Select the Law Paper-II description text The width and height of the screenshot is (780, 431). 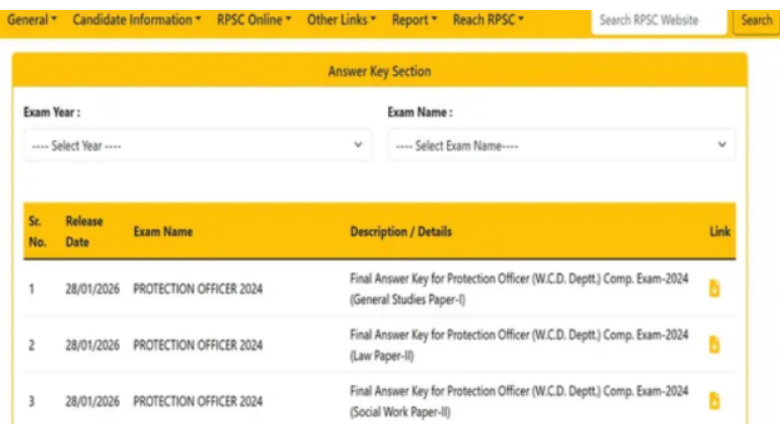(x=518, y=344)
